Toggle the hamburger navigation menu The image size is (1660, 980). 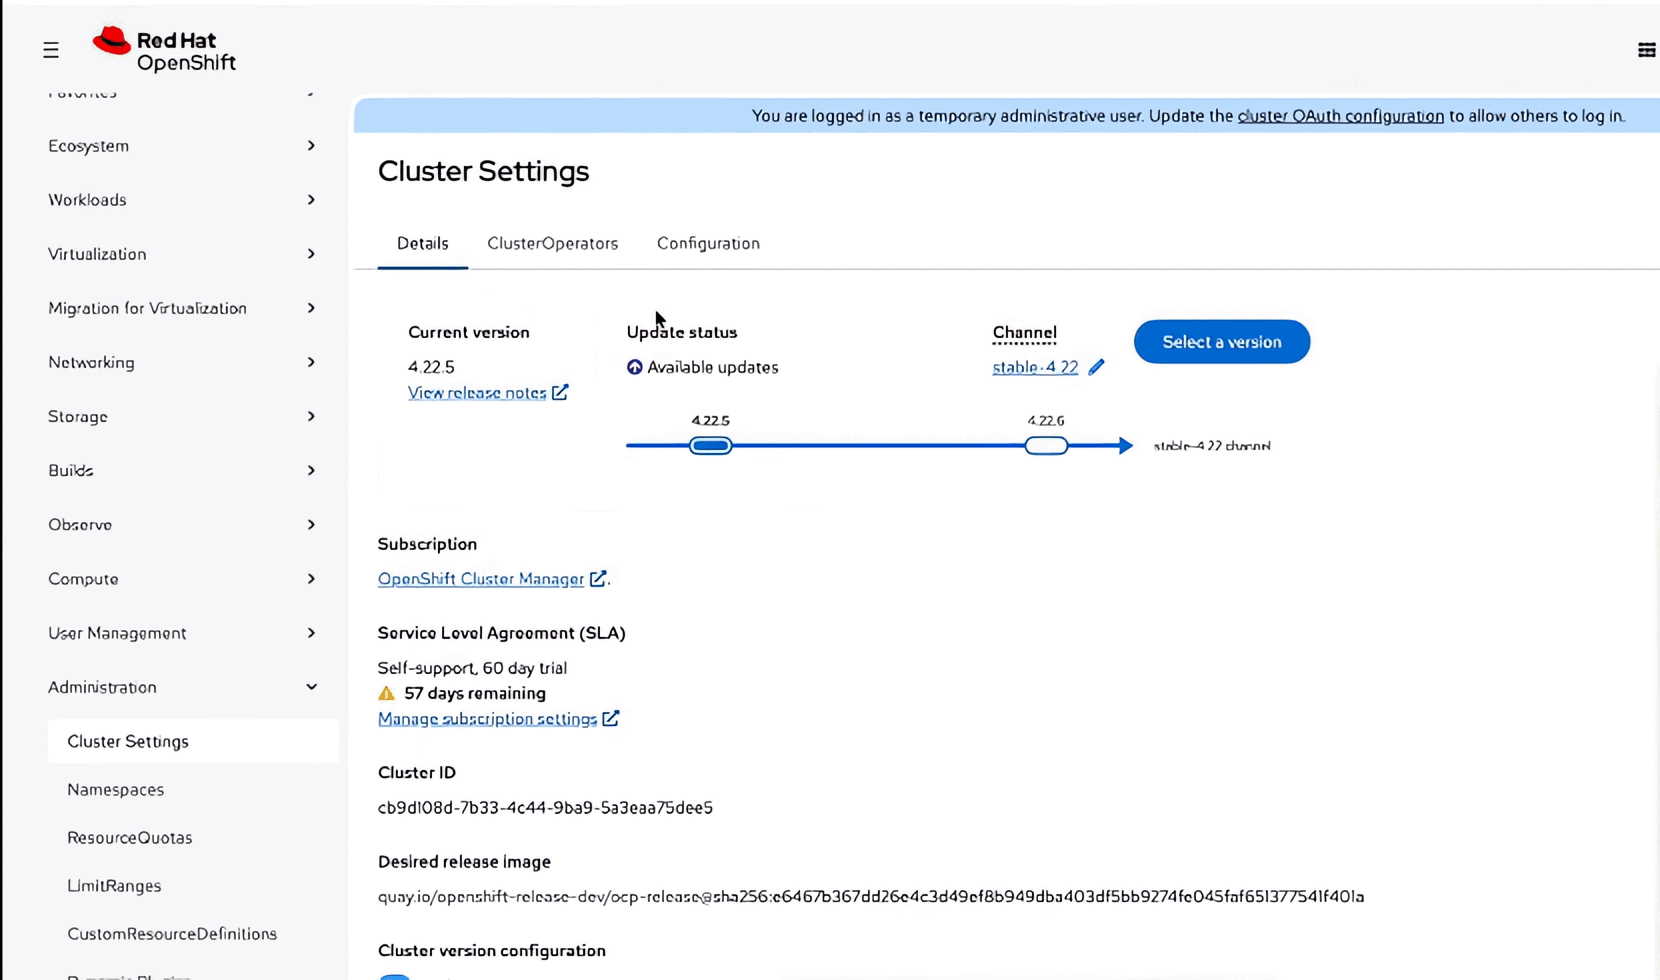point(51,50)
